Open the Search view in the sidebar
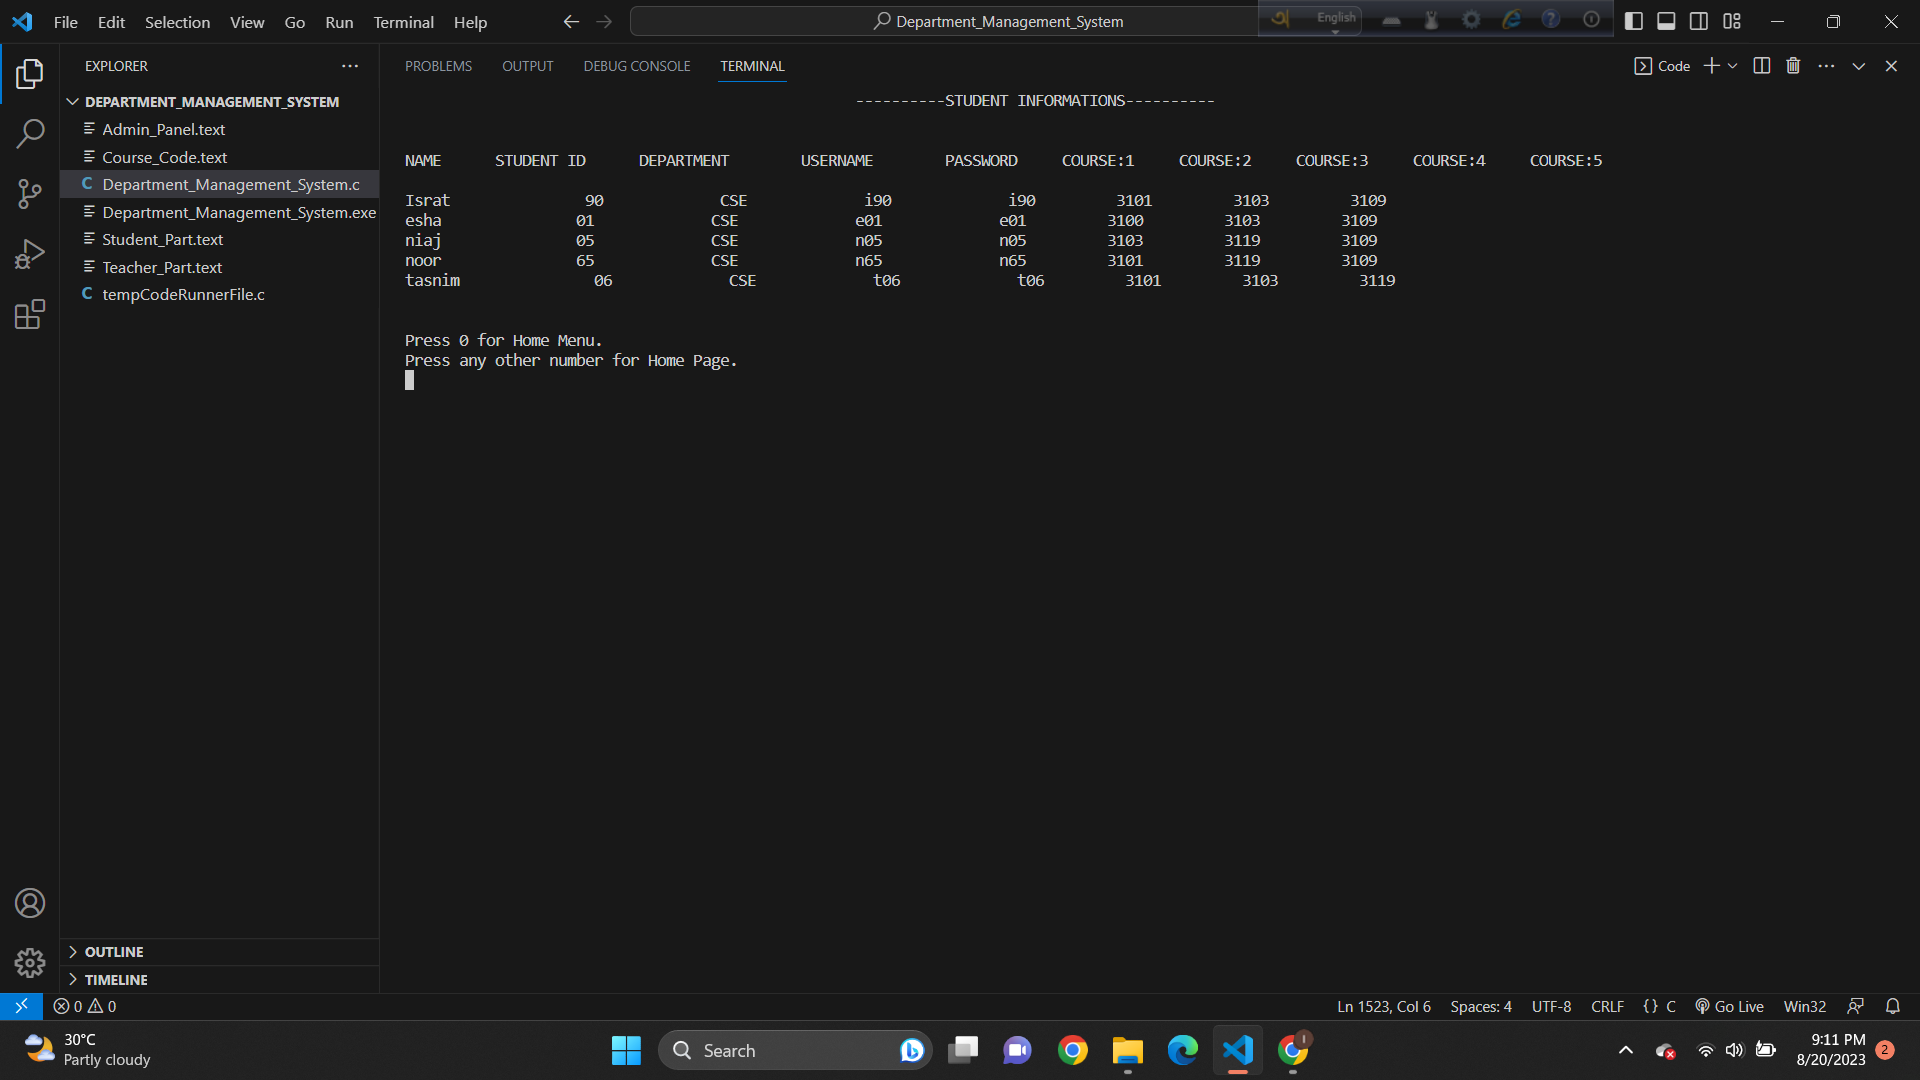This screenshot has height=1080, width=1920. (x=30, y=133)
